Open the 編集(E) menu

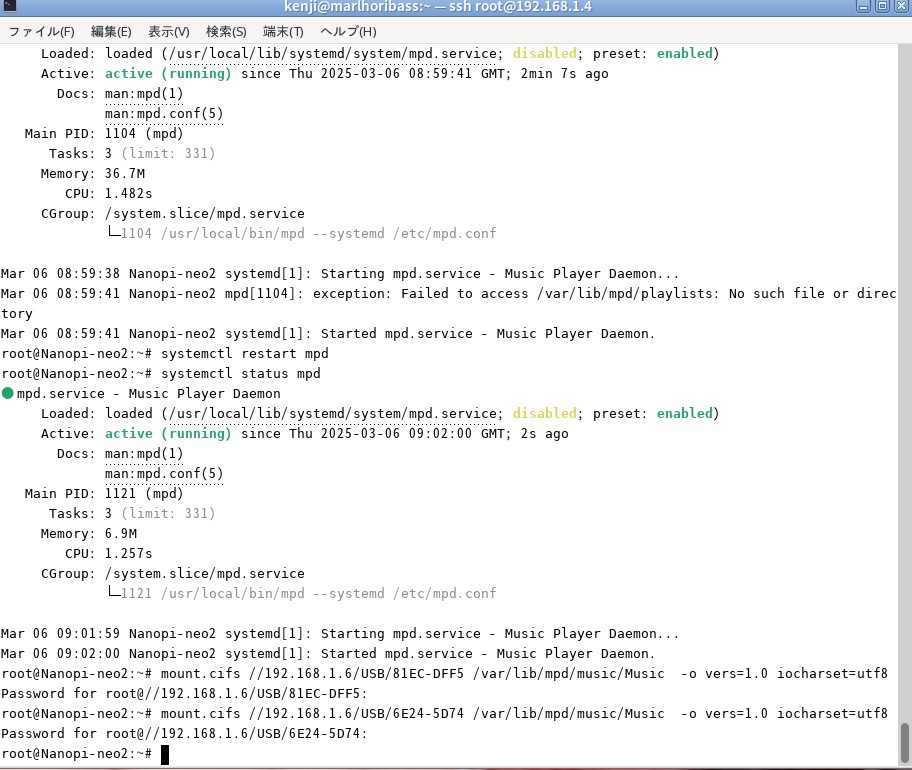click(111, 31)
